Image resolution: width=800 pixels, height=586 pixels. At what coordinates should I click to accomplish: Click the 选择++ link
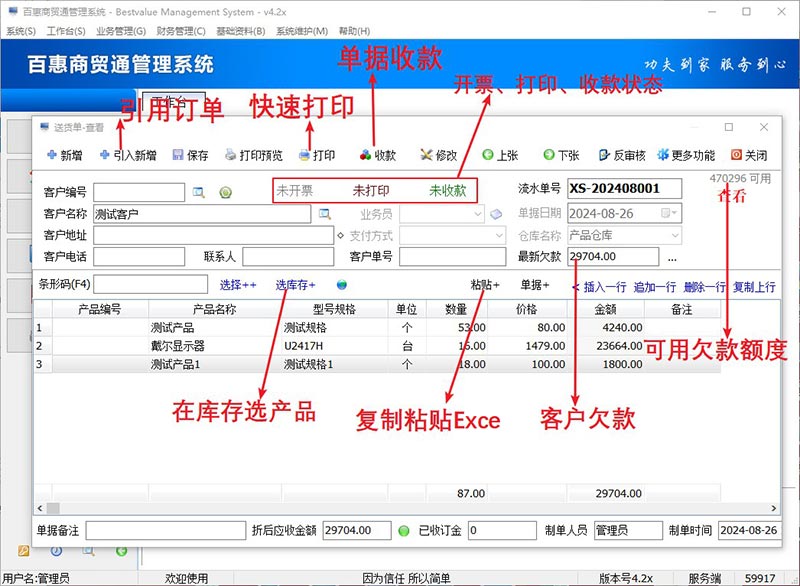click(x=238, y=285)
